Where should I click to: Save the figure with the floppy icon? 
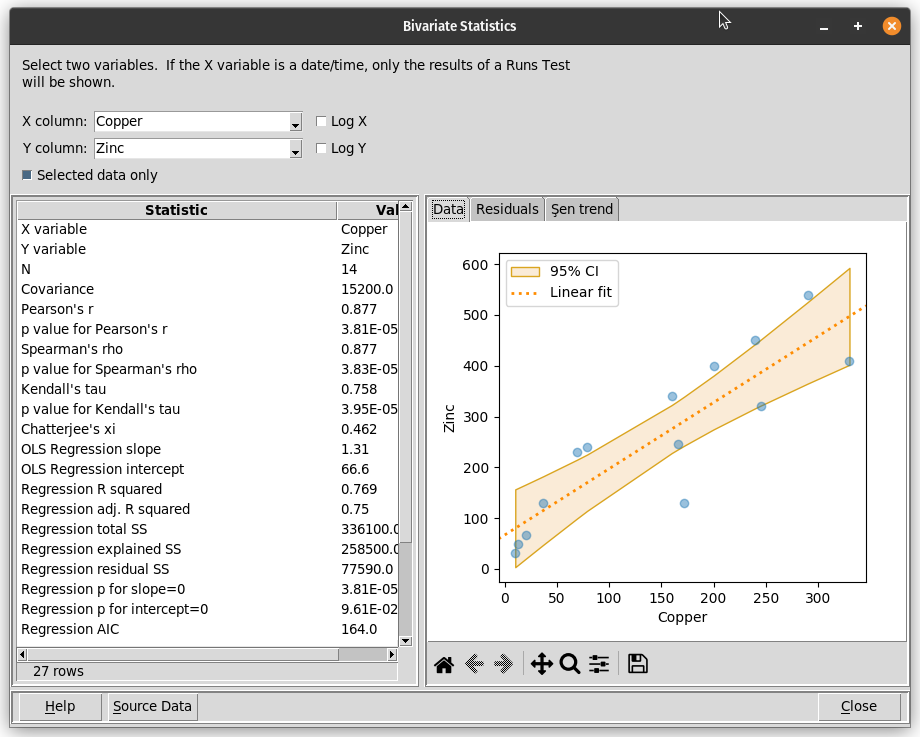[637, 664]
